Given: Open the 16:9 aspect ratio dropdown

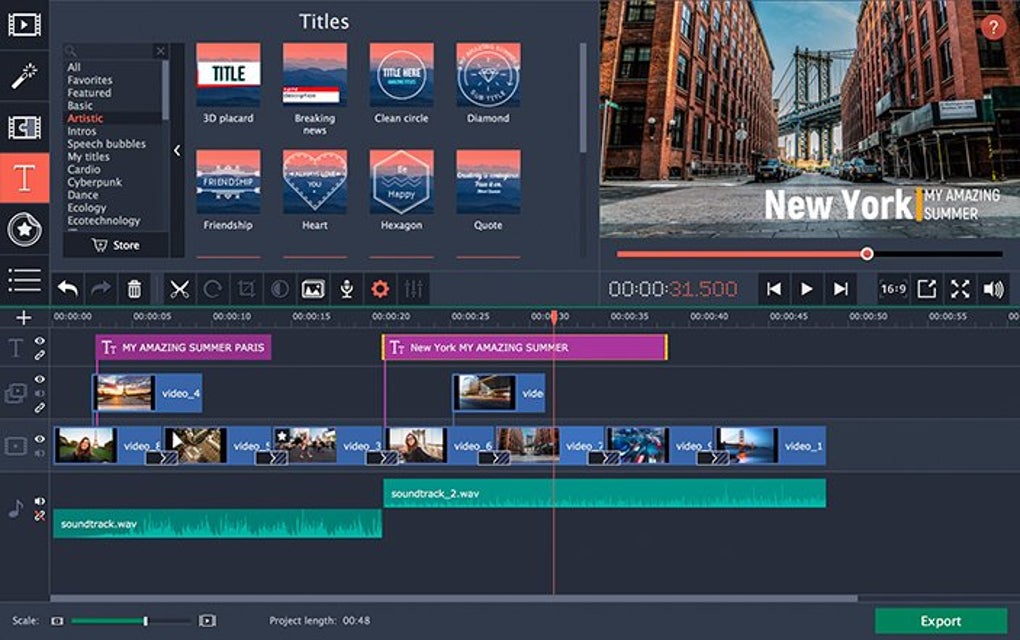Looking at the screenshot, I should (892, 289).
